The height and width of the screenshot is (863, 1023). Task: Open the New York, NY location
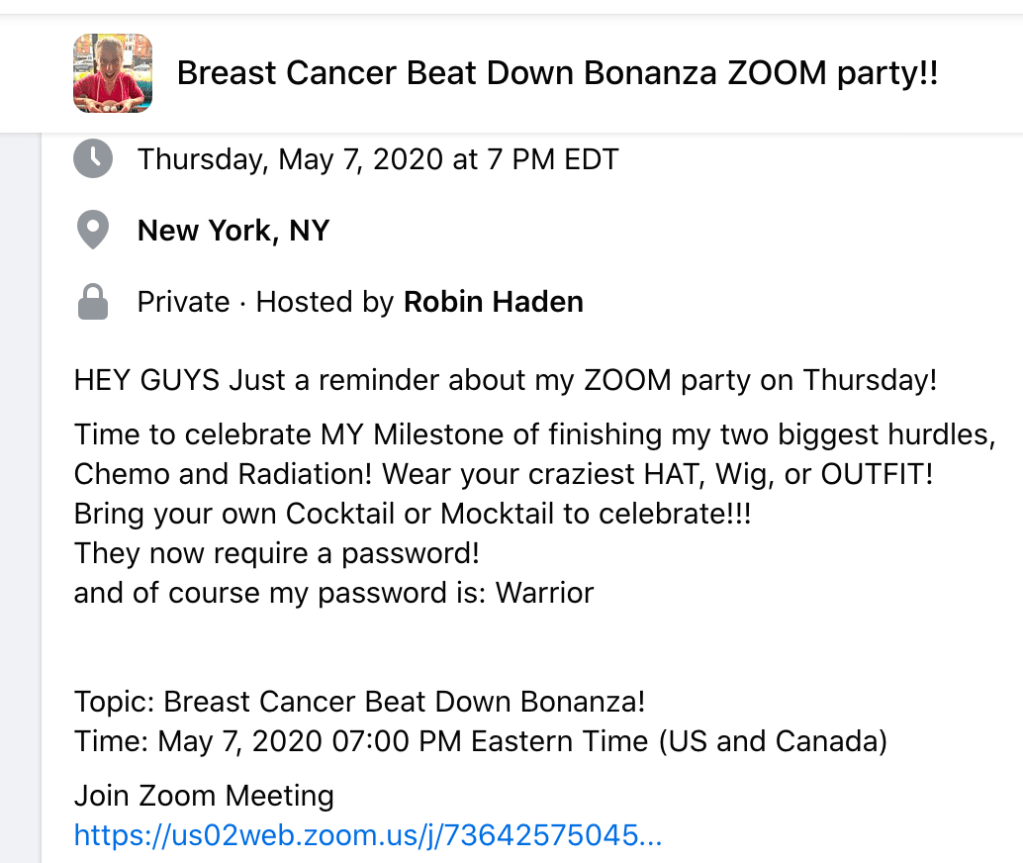click(x=233, y=231)
